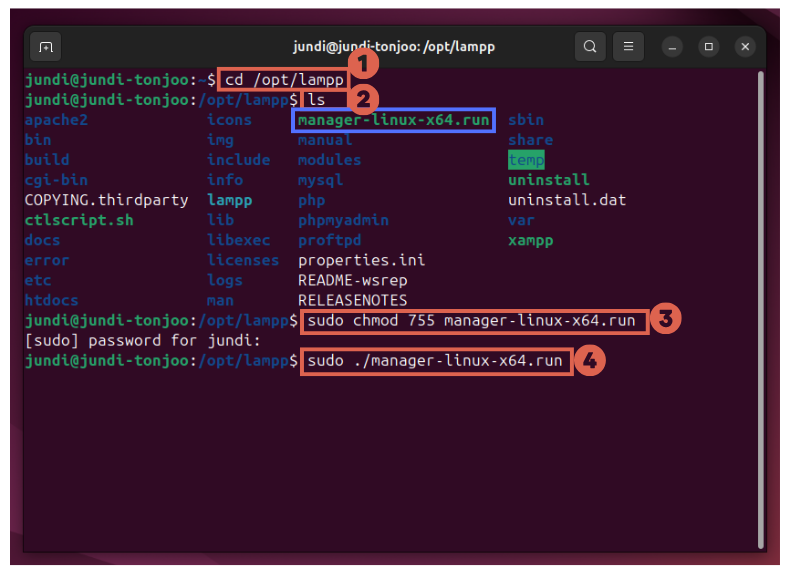
Task: Click the red step 3 badge
Action: [665, 320]
